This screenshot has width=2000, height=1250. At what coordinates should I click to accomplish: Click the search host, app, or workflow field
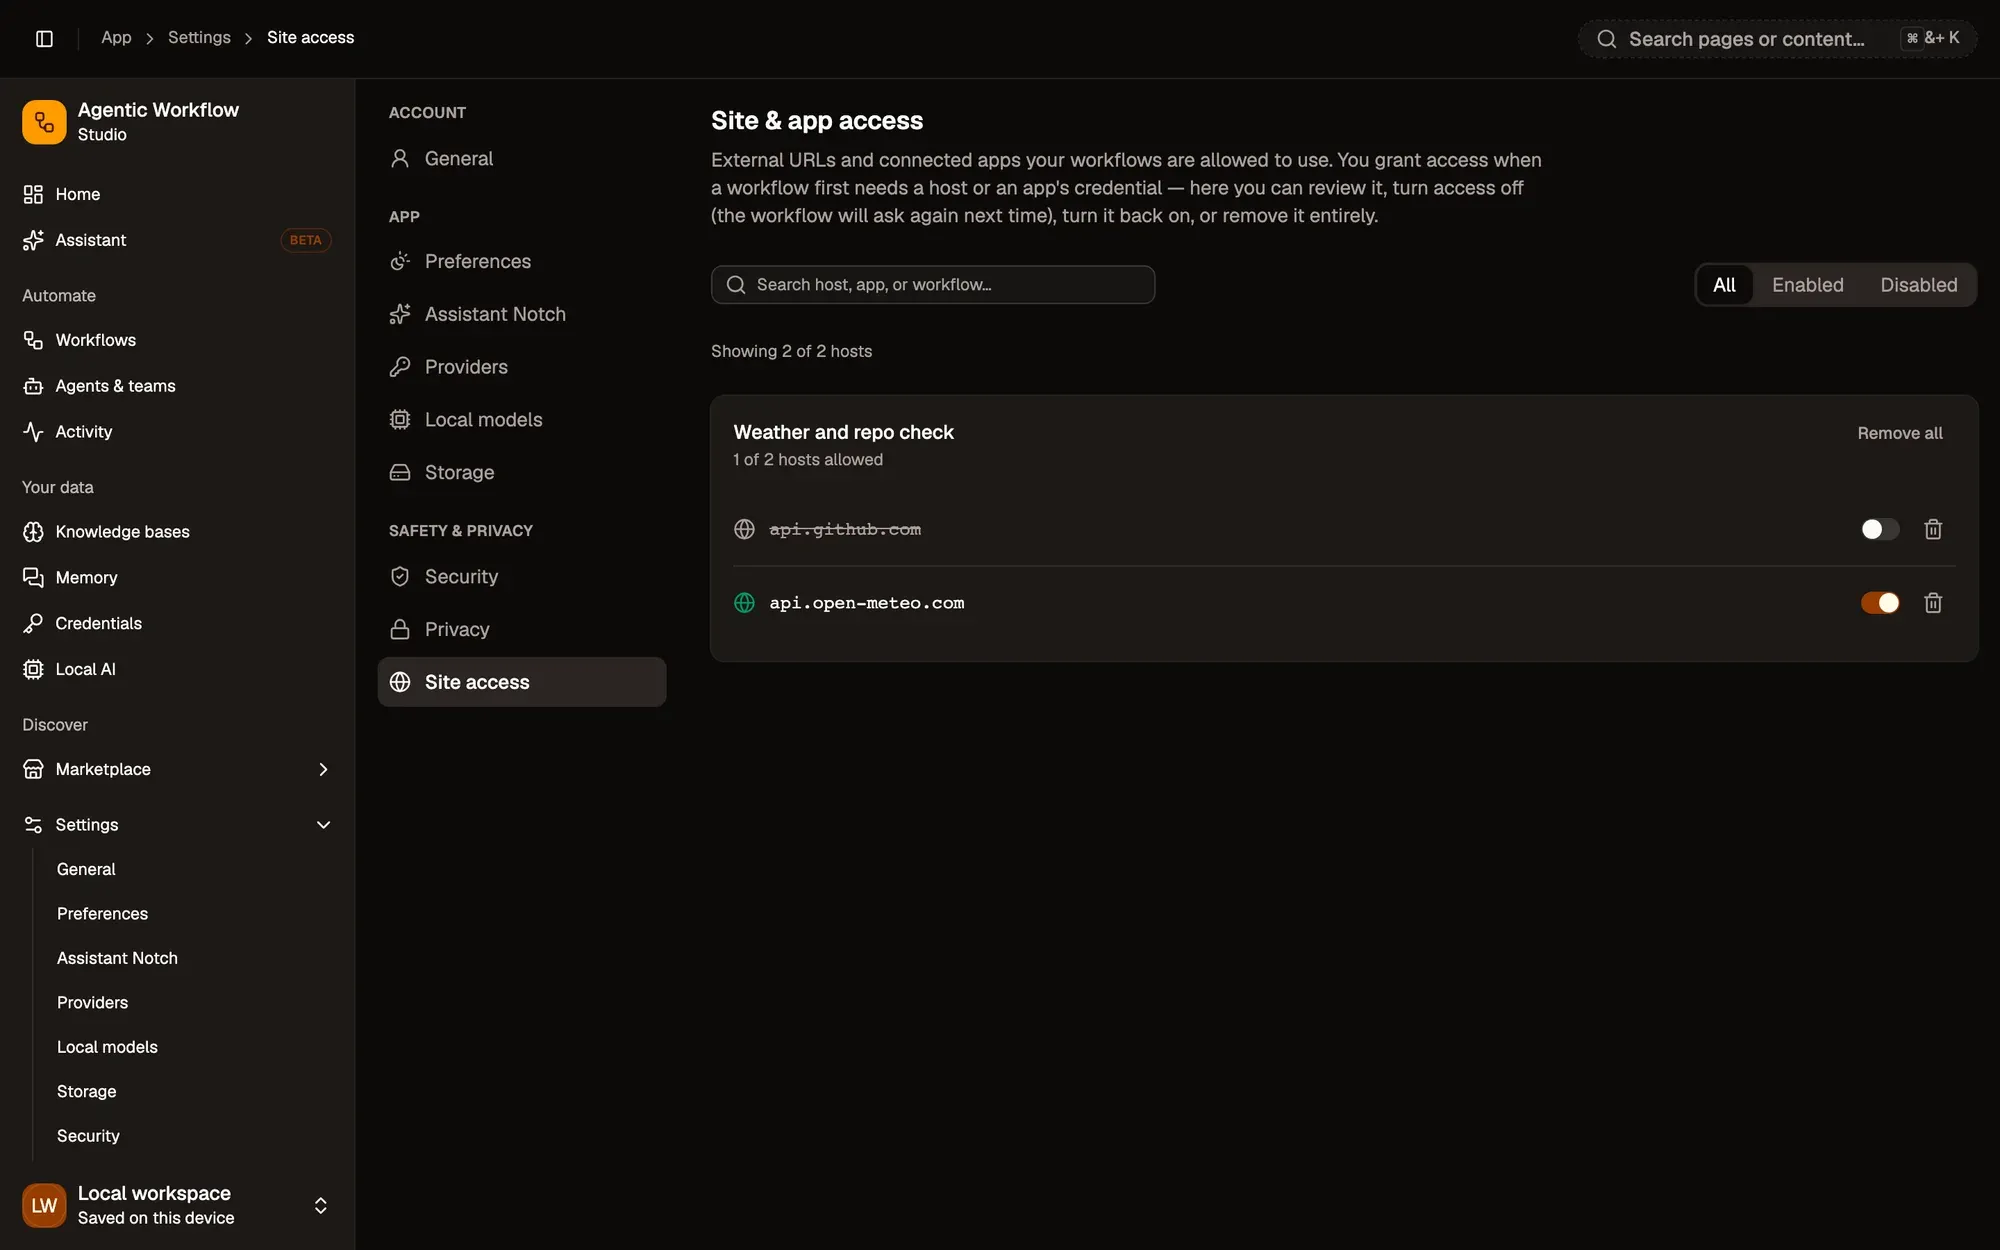coord(932,285)
